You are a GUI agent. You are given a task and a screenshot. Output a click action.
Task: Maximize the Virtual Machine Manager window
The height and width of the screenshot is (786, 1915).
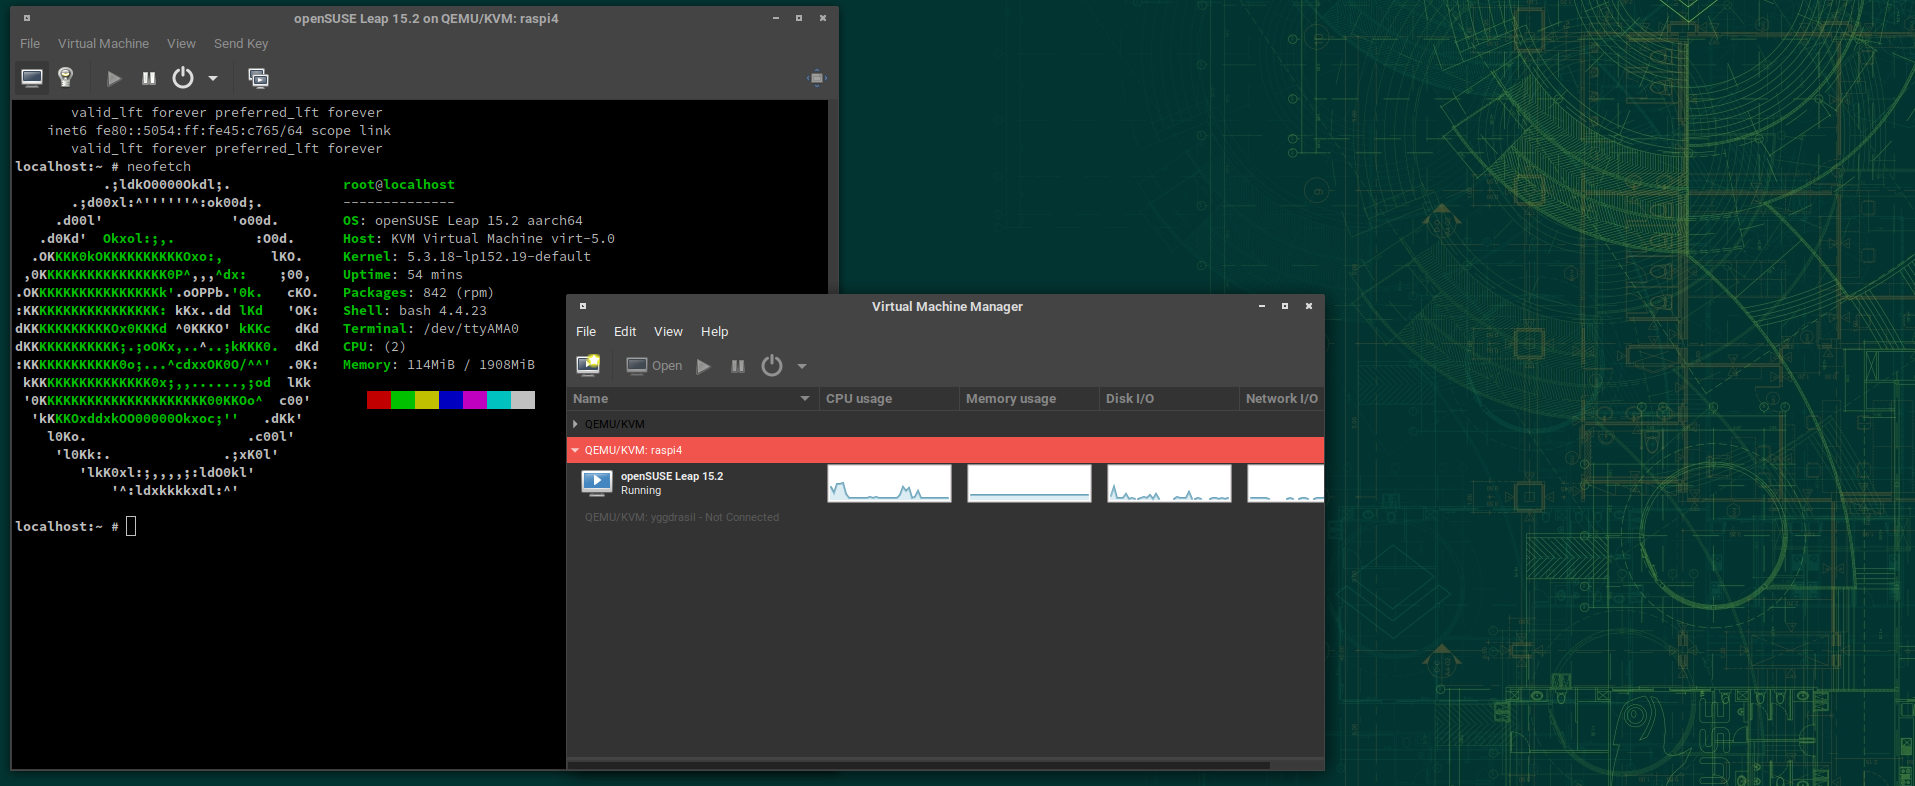click(1285, 306)
